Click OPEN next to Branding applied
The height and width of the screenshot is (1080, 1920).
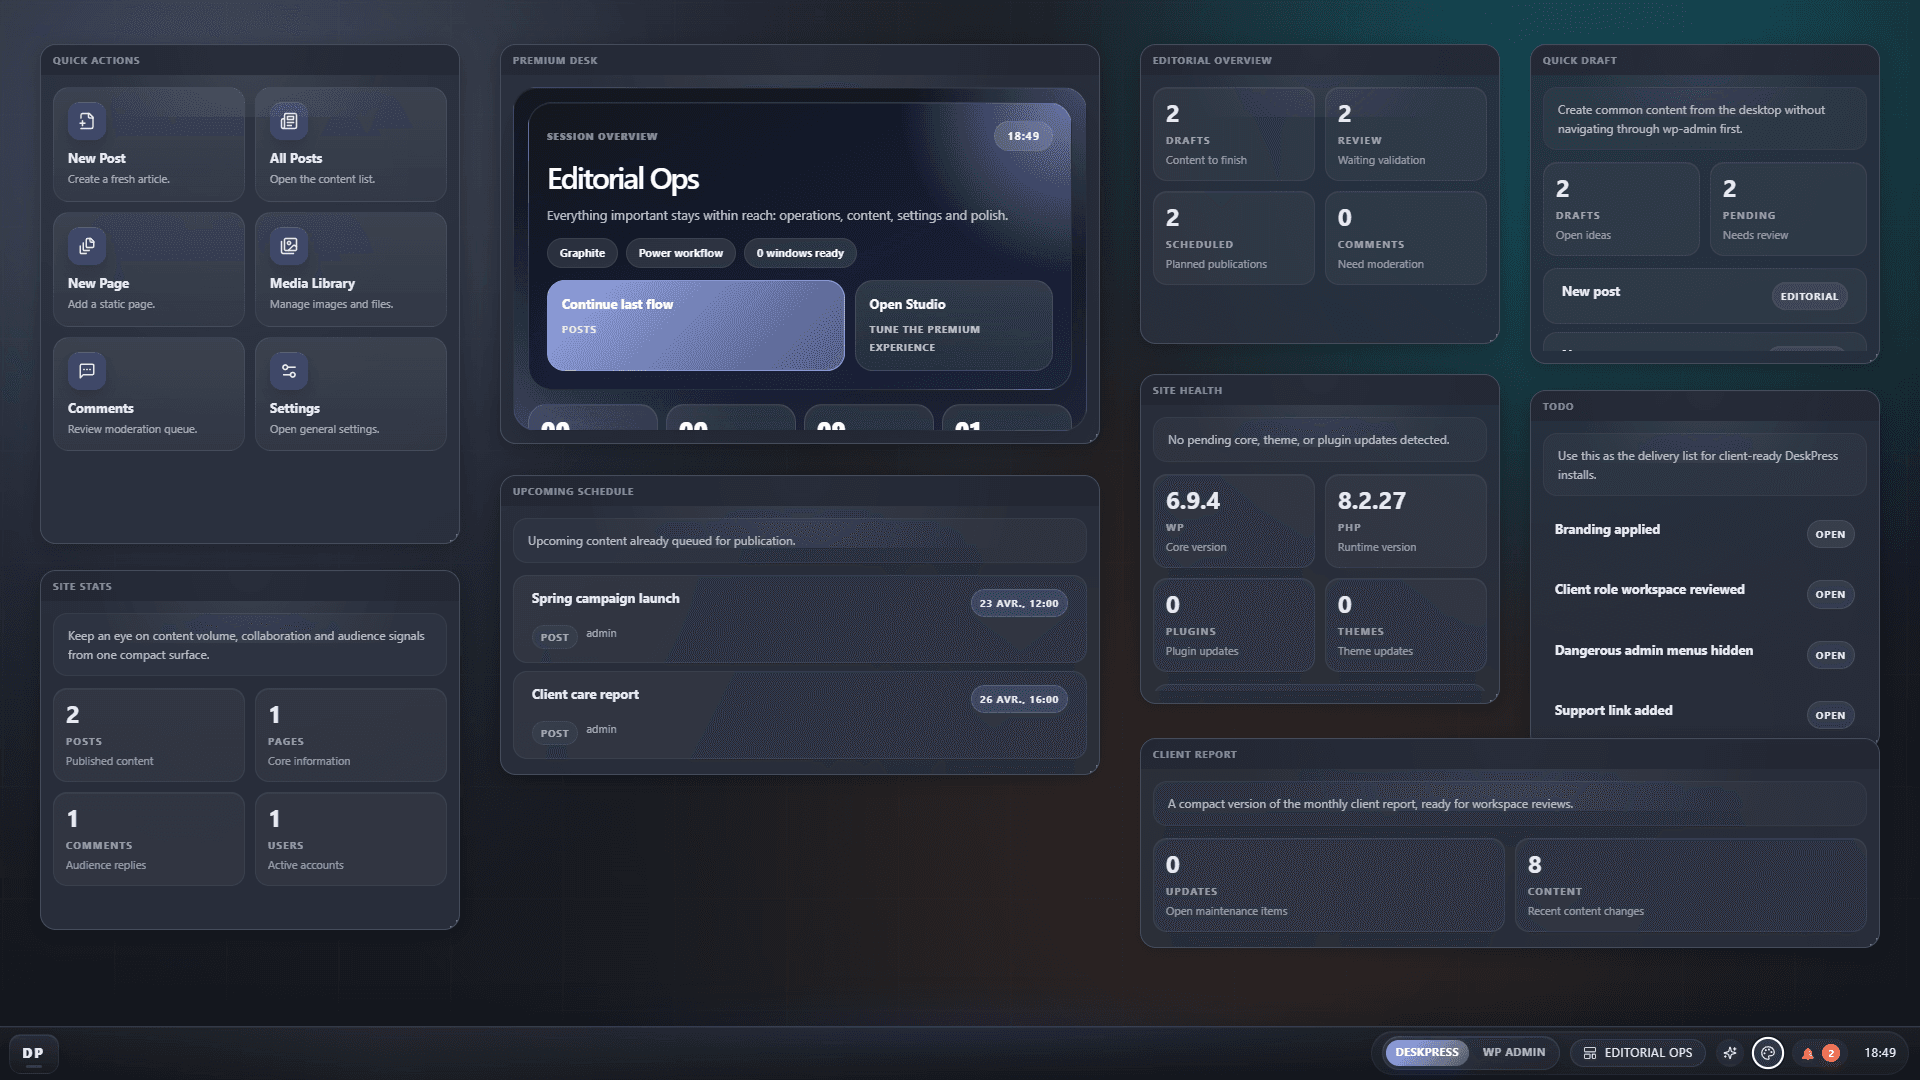[1830, 534]
